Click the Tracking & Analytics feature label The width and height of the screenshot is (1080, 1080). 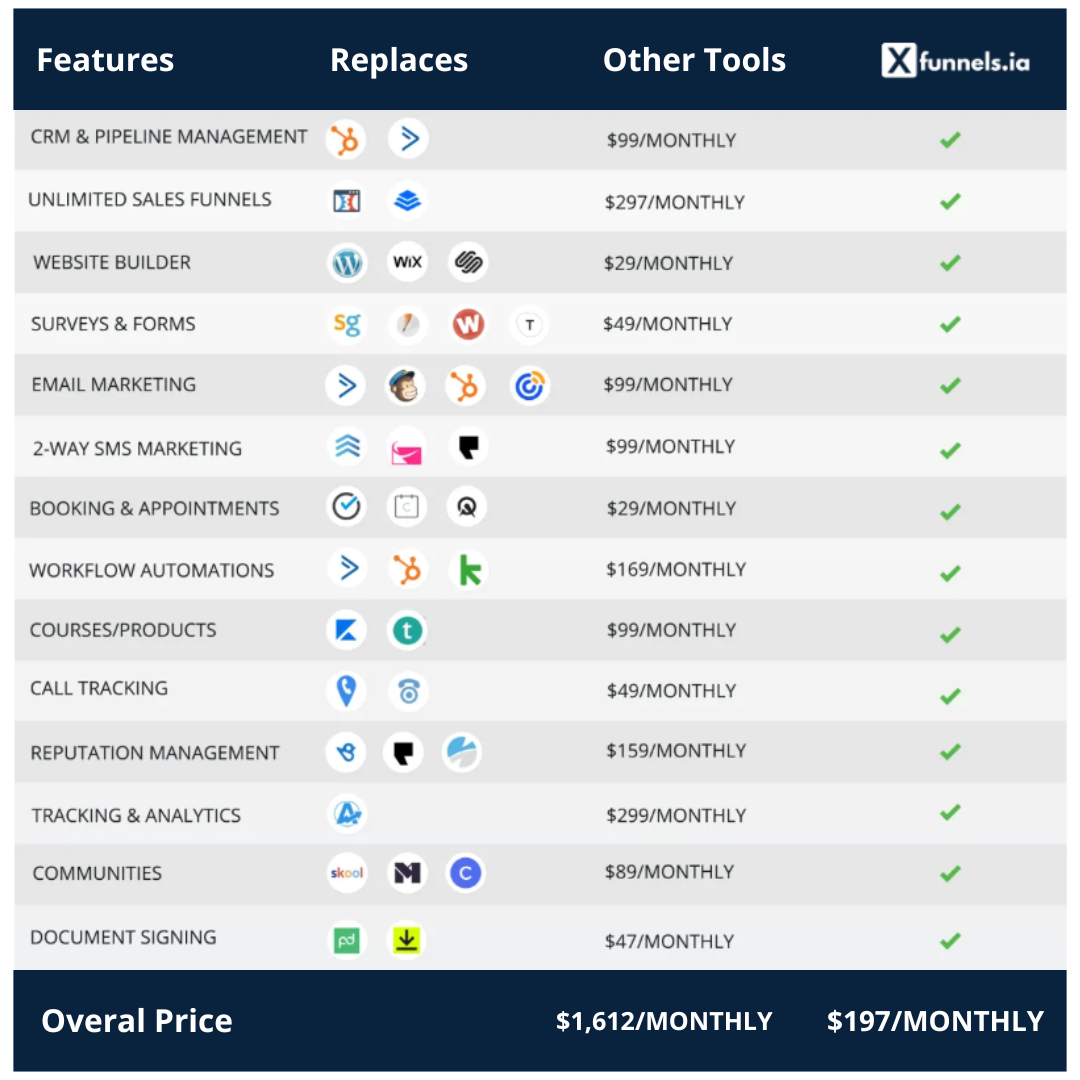point(136,815)
